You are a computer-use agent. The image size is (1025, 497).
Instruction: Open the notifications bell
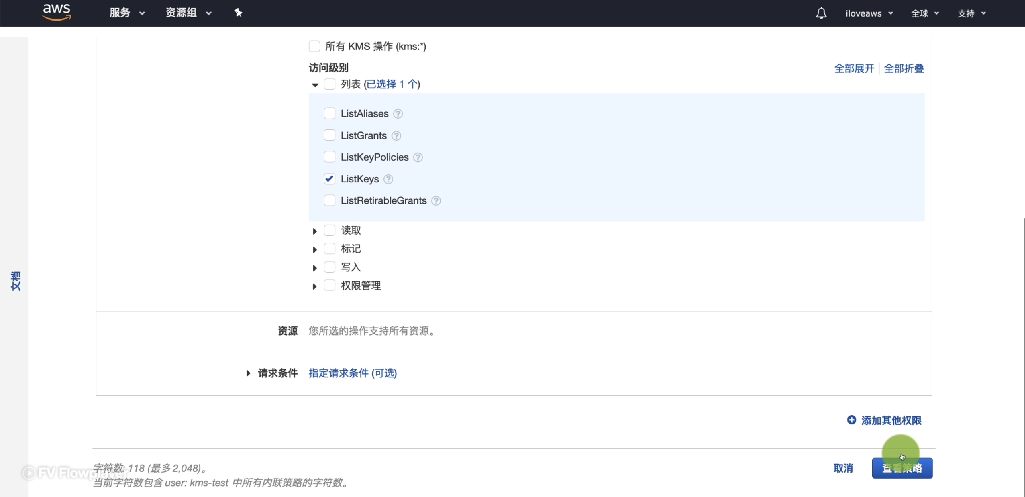point(821,13)
